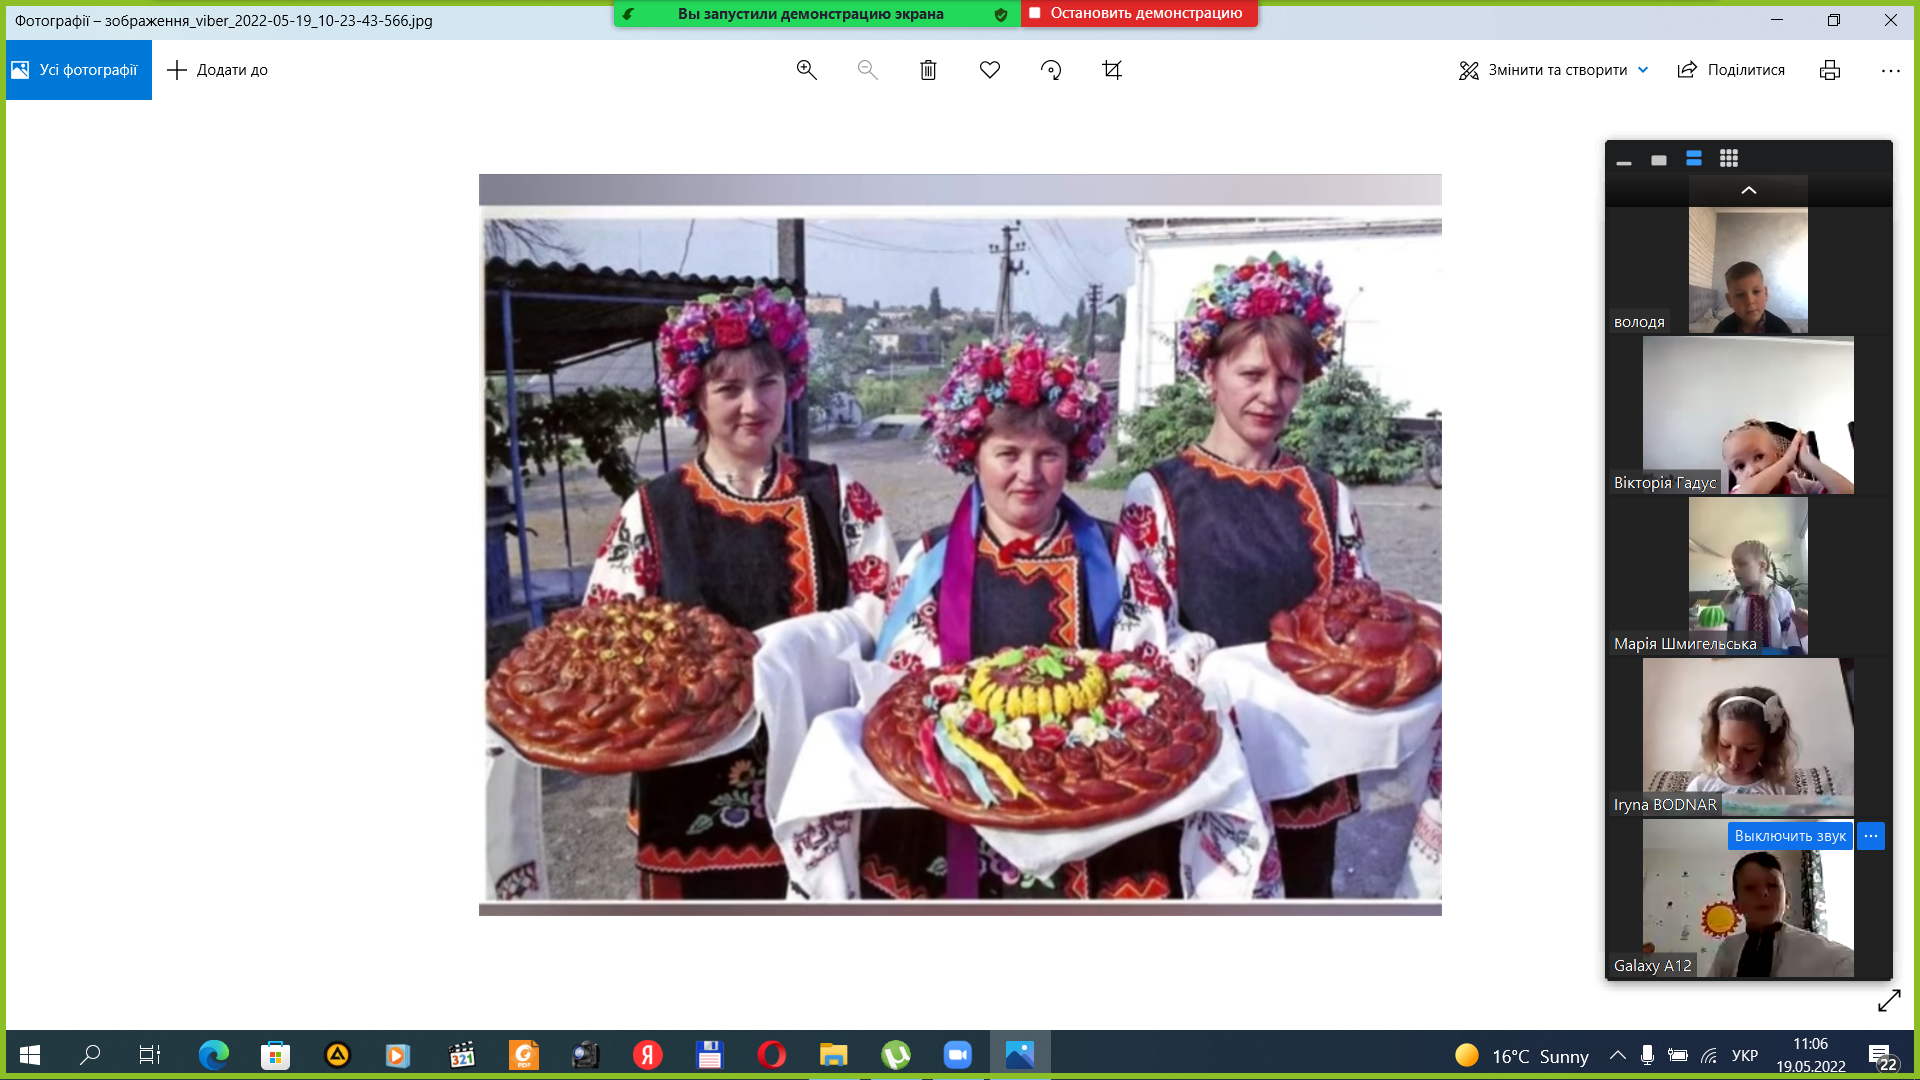
Task: Click the zoom out magnifier icon
Action: coord(867,70)
